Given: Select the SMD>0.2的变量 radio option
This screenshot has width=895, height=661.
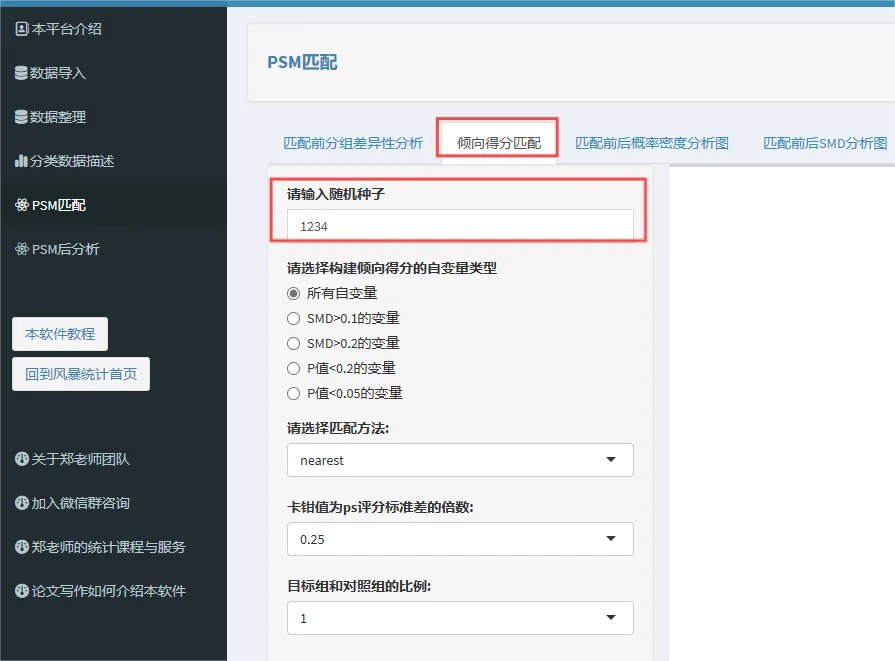Looking at the screenshot, I should point(293,344).
